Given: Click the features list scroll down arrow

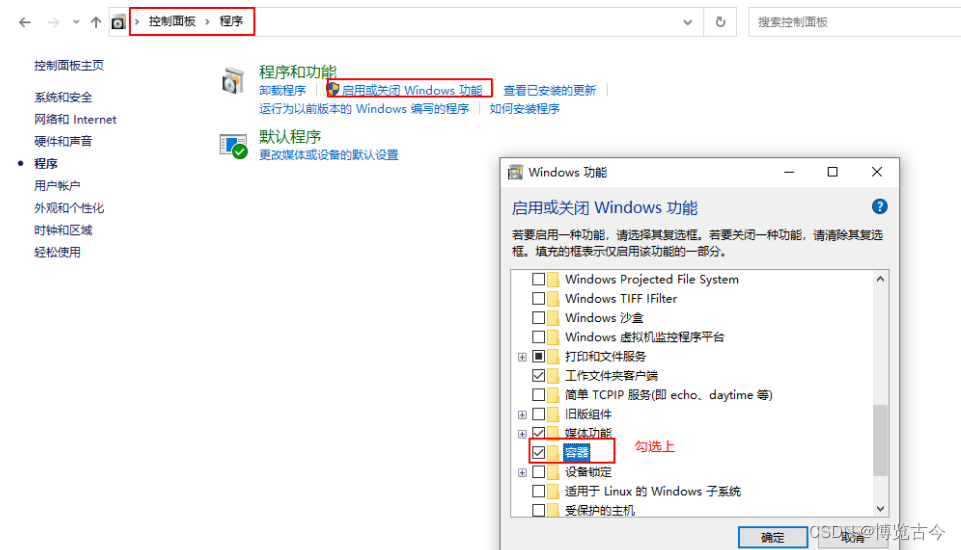Looking at the screenshot, I should coord(880,509).
